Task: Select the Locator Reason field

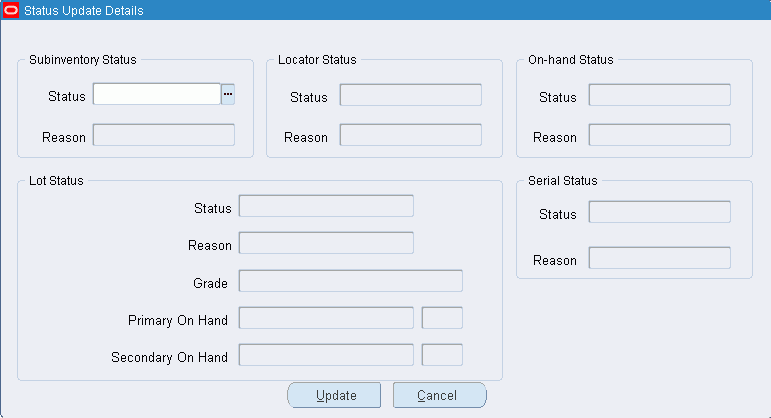Action: (x=411, y=135)
